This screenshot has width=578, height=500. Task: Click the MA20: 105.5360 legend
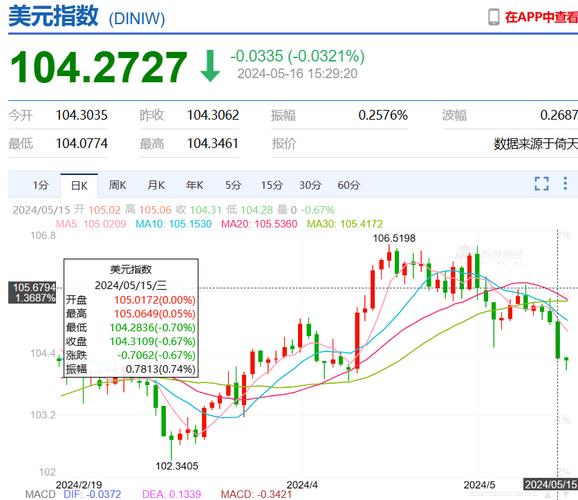coord(259,224)
